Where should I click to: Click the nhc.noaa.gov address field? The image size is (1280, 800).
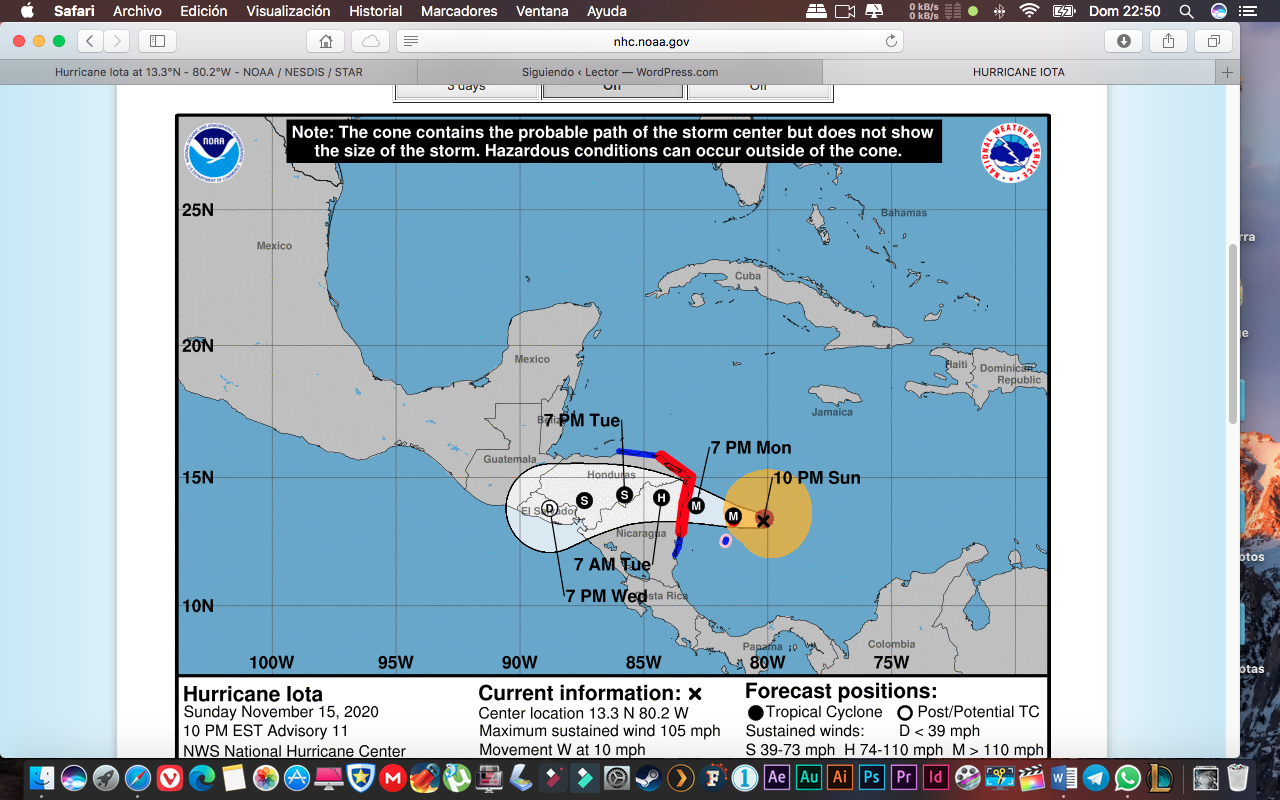click(x=650, y=41)
